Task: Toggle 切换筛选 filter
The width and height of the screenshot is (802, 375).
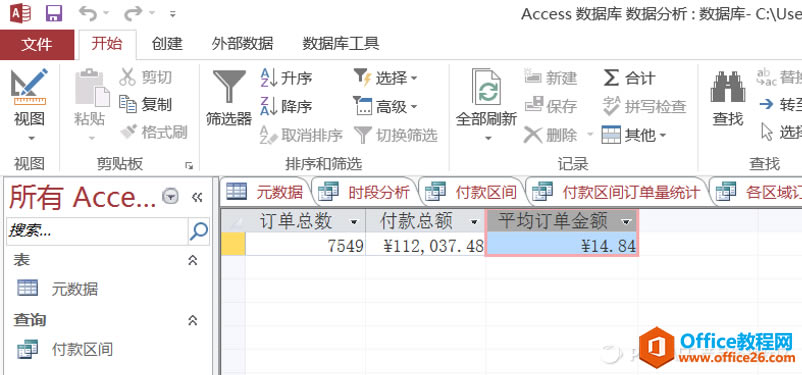Action: point(396,135)
